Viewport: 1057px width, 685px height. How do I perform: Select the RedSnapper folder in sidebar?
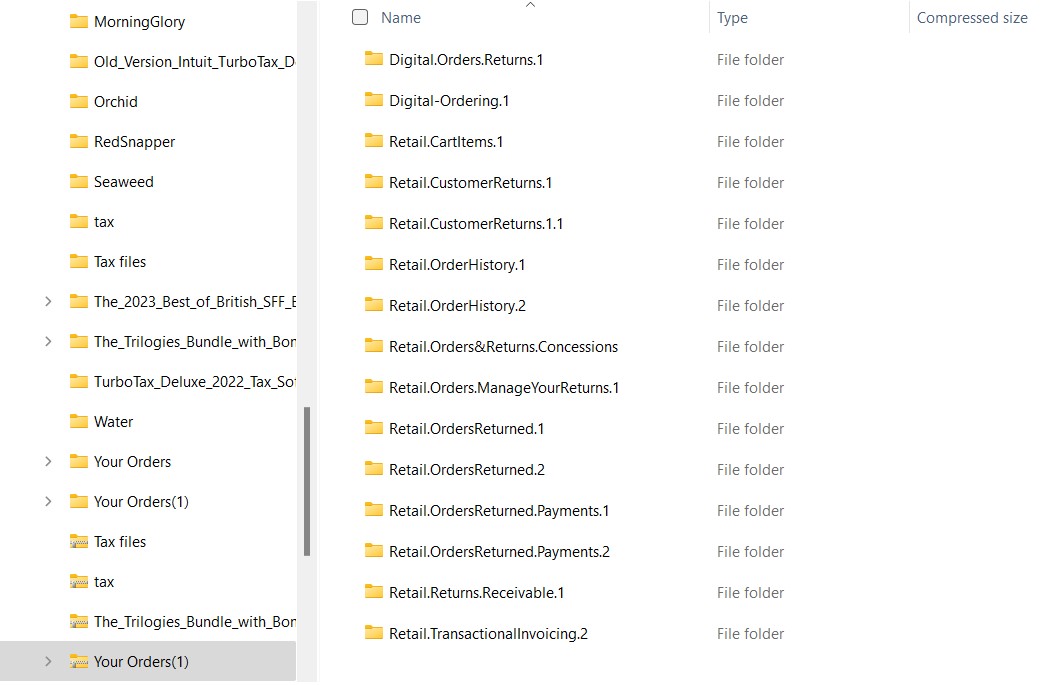click(x=135, y=141)
